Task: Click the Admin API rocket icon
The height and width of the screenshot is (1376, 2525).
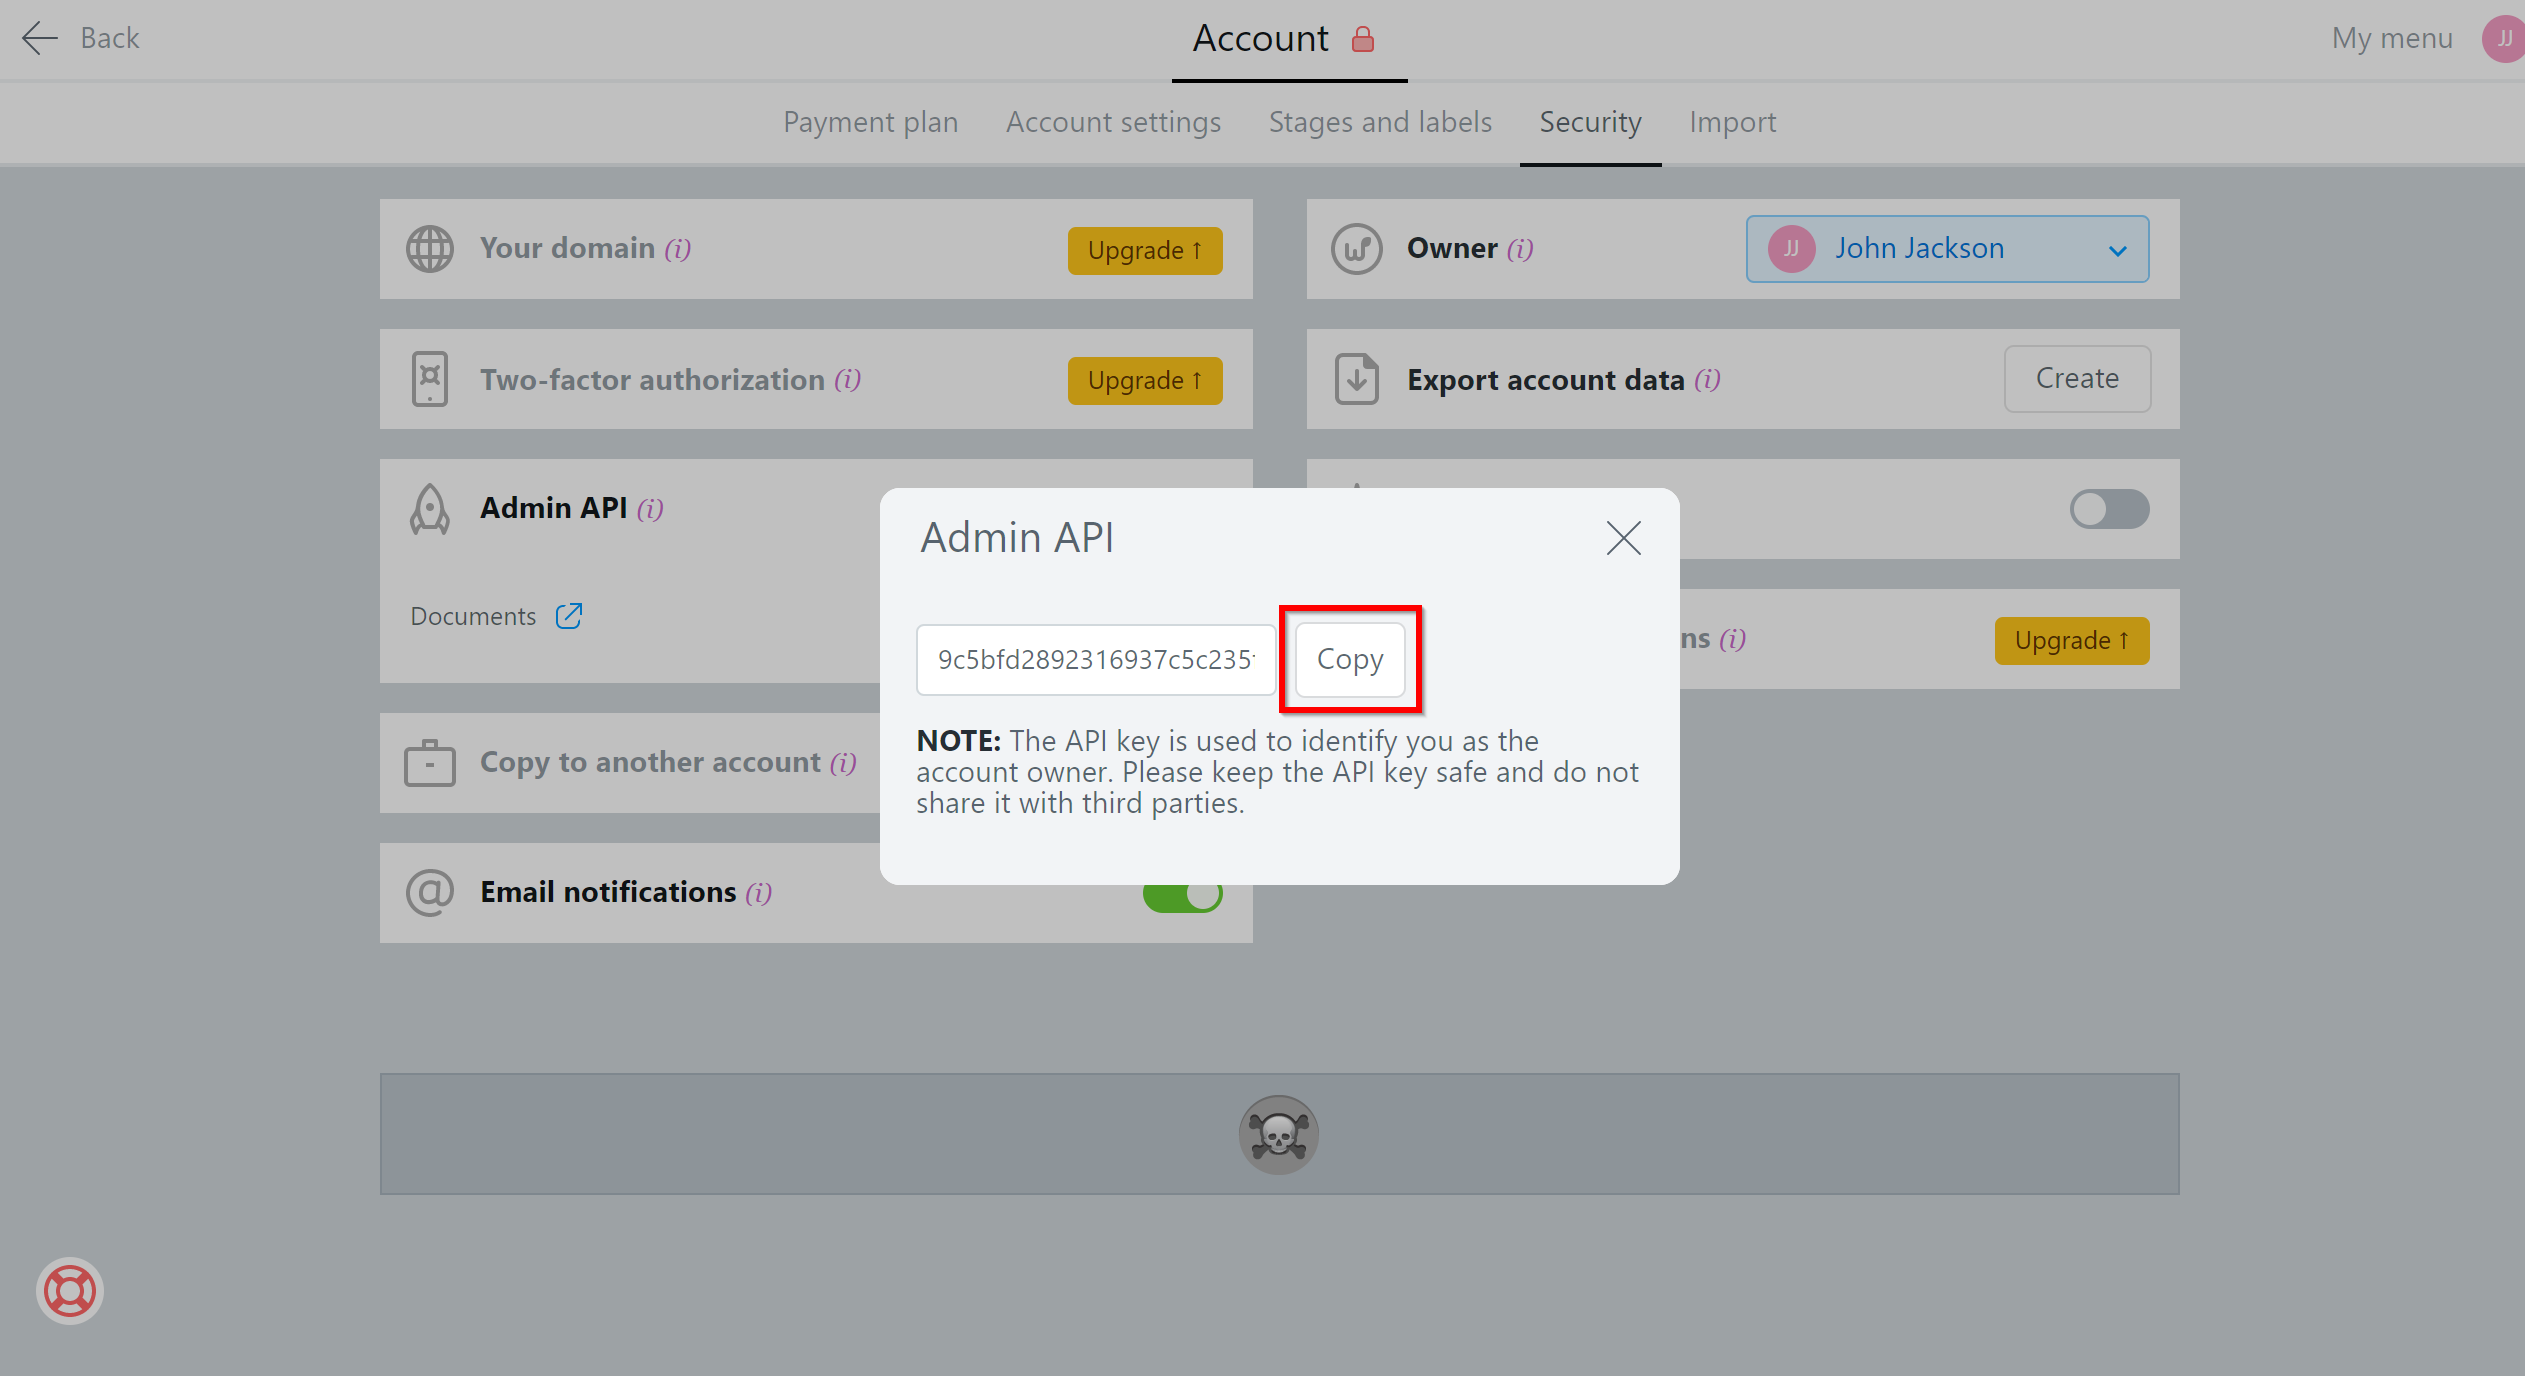Action: (430, 509)
